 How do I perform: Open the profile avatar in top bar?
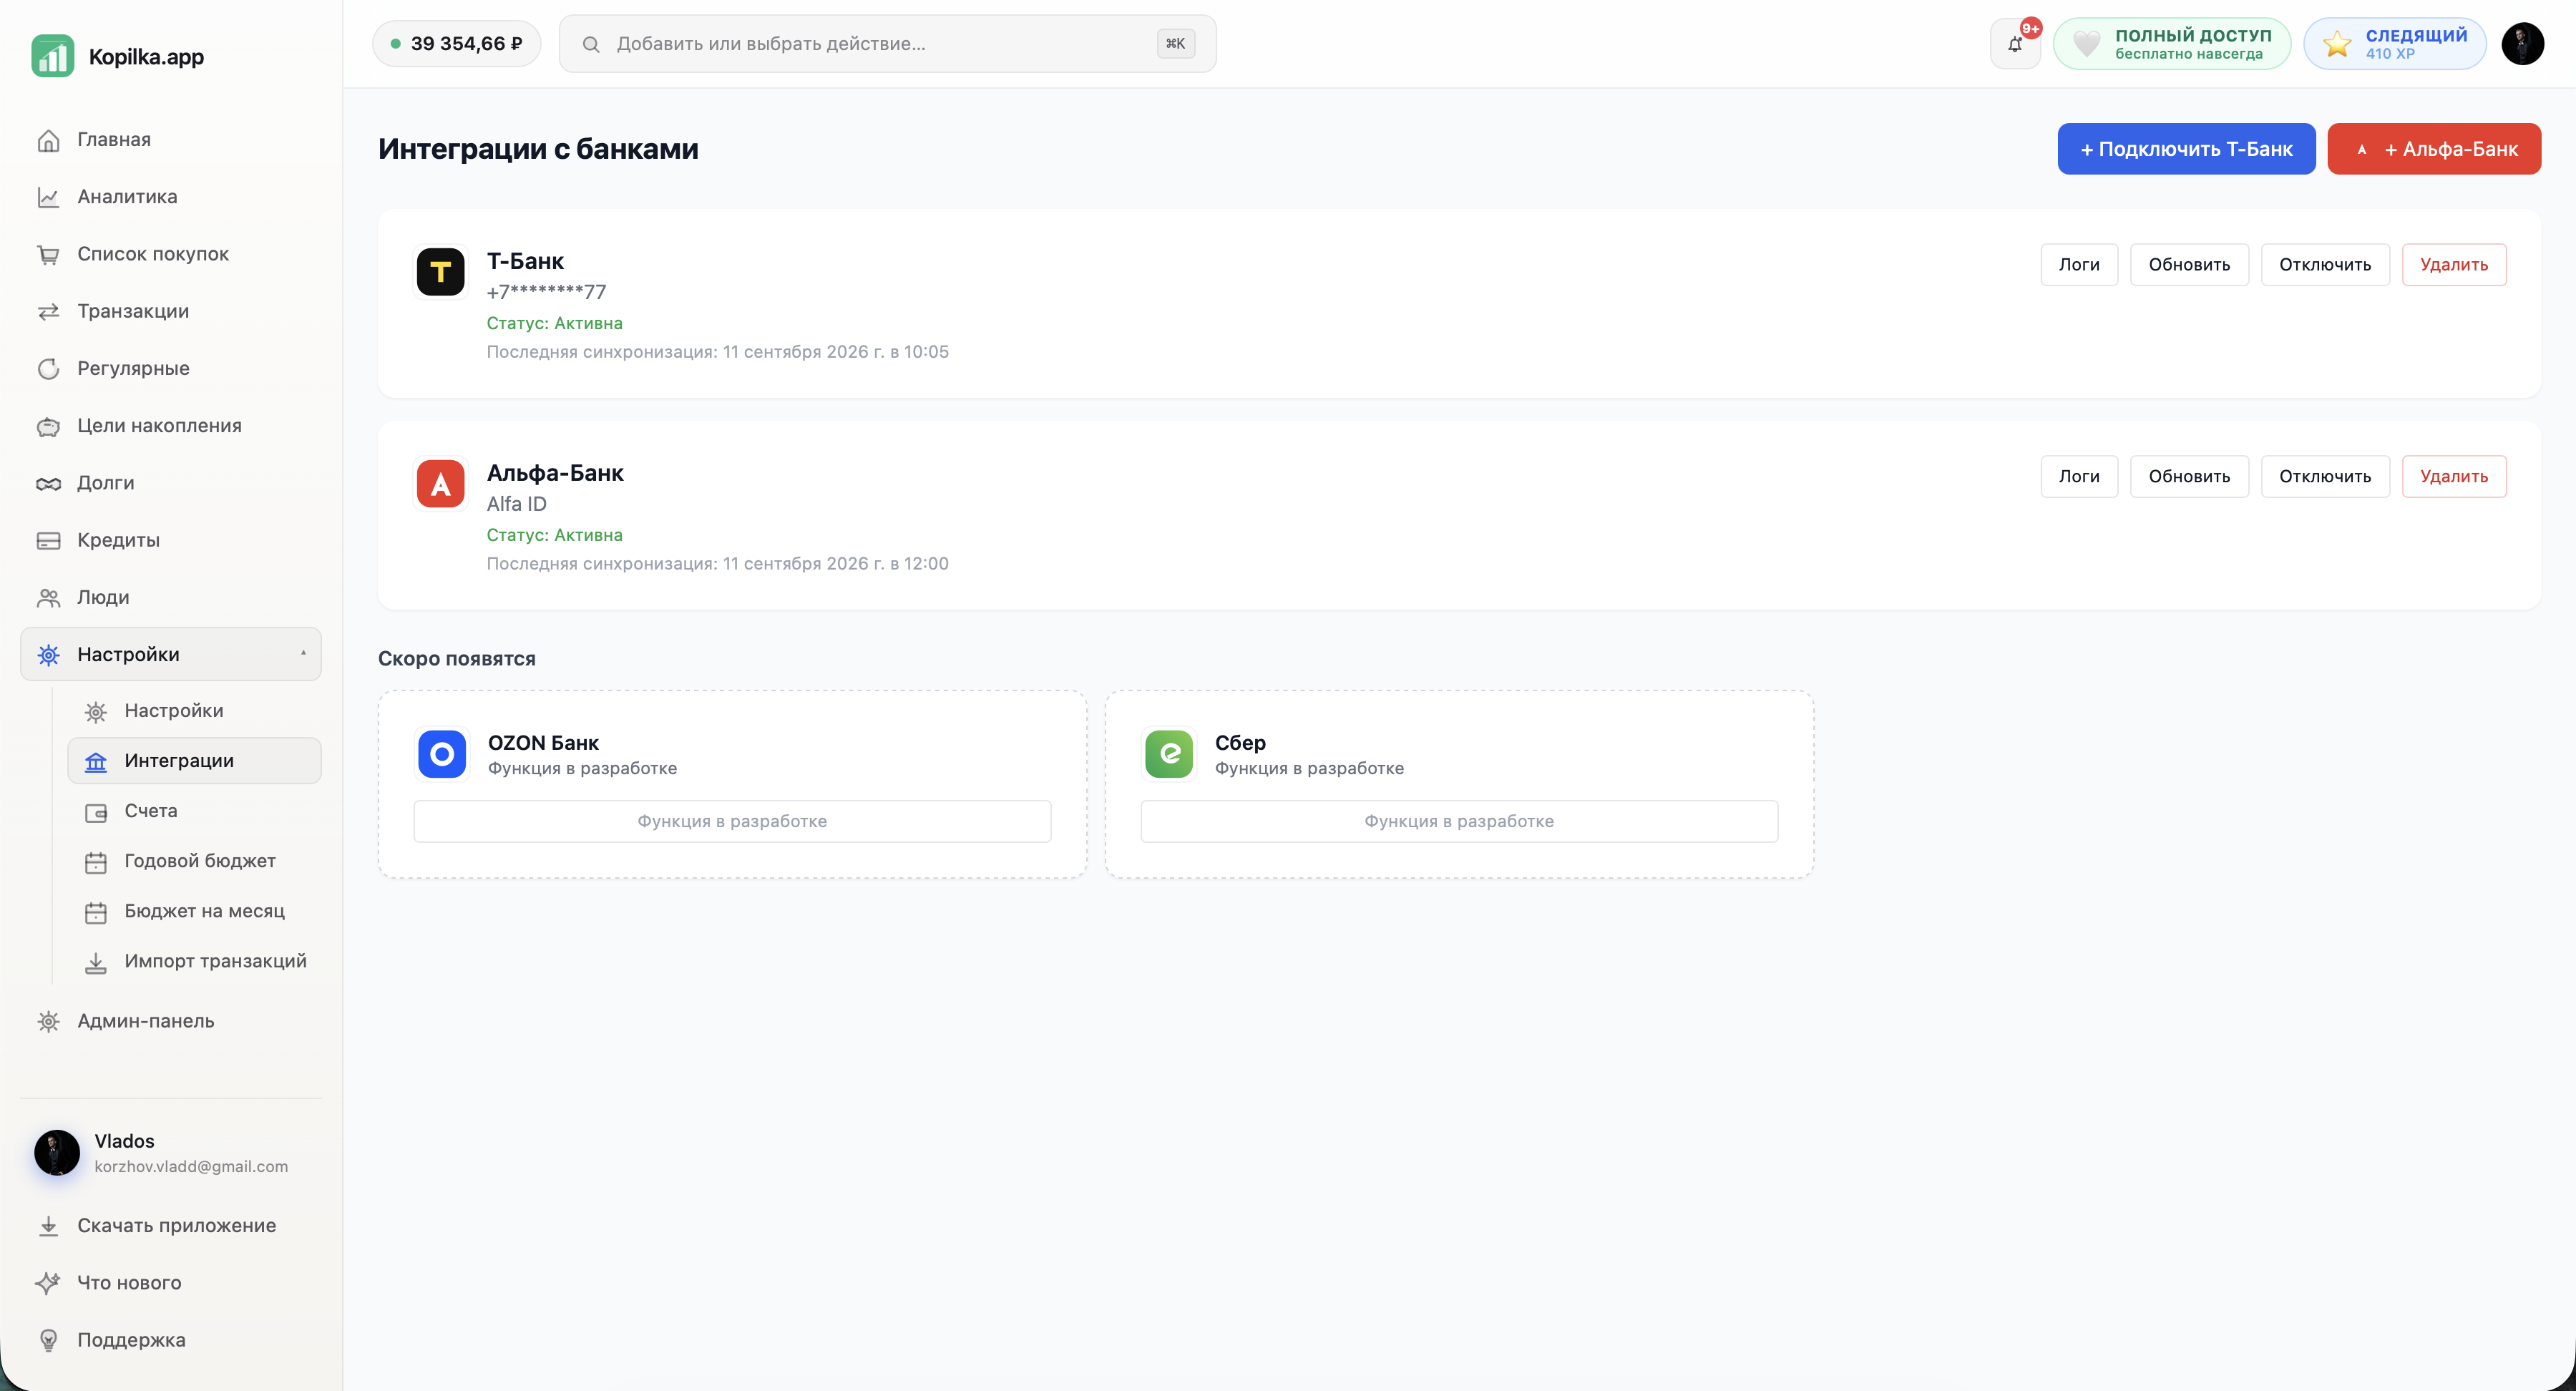tap(2522, 44)
